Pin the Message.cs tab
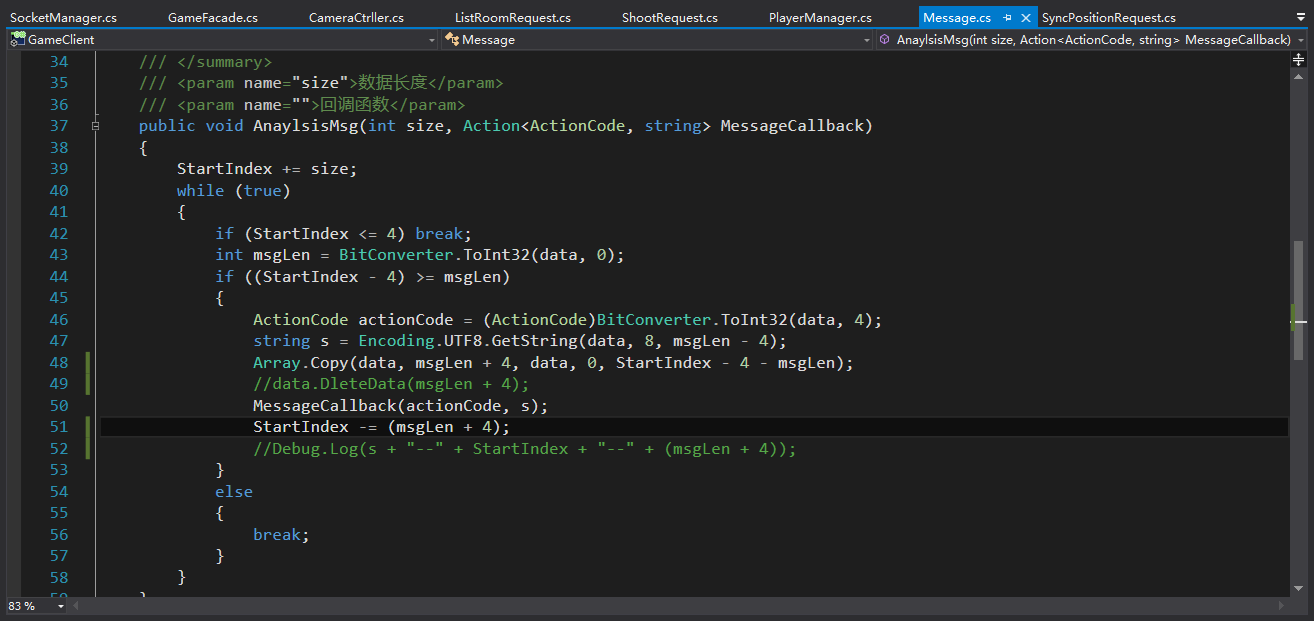Image resolution: width=1314 pixels, height=621 pixels. click(1007, 18)
